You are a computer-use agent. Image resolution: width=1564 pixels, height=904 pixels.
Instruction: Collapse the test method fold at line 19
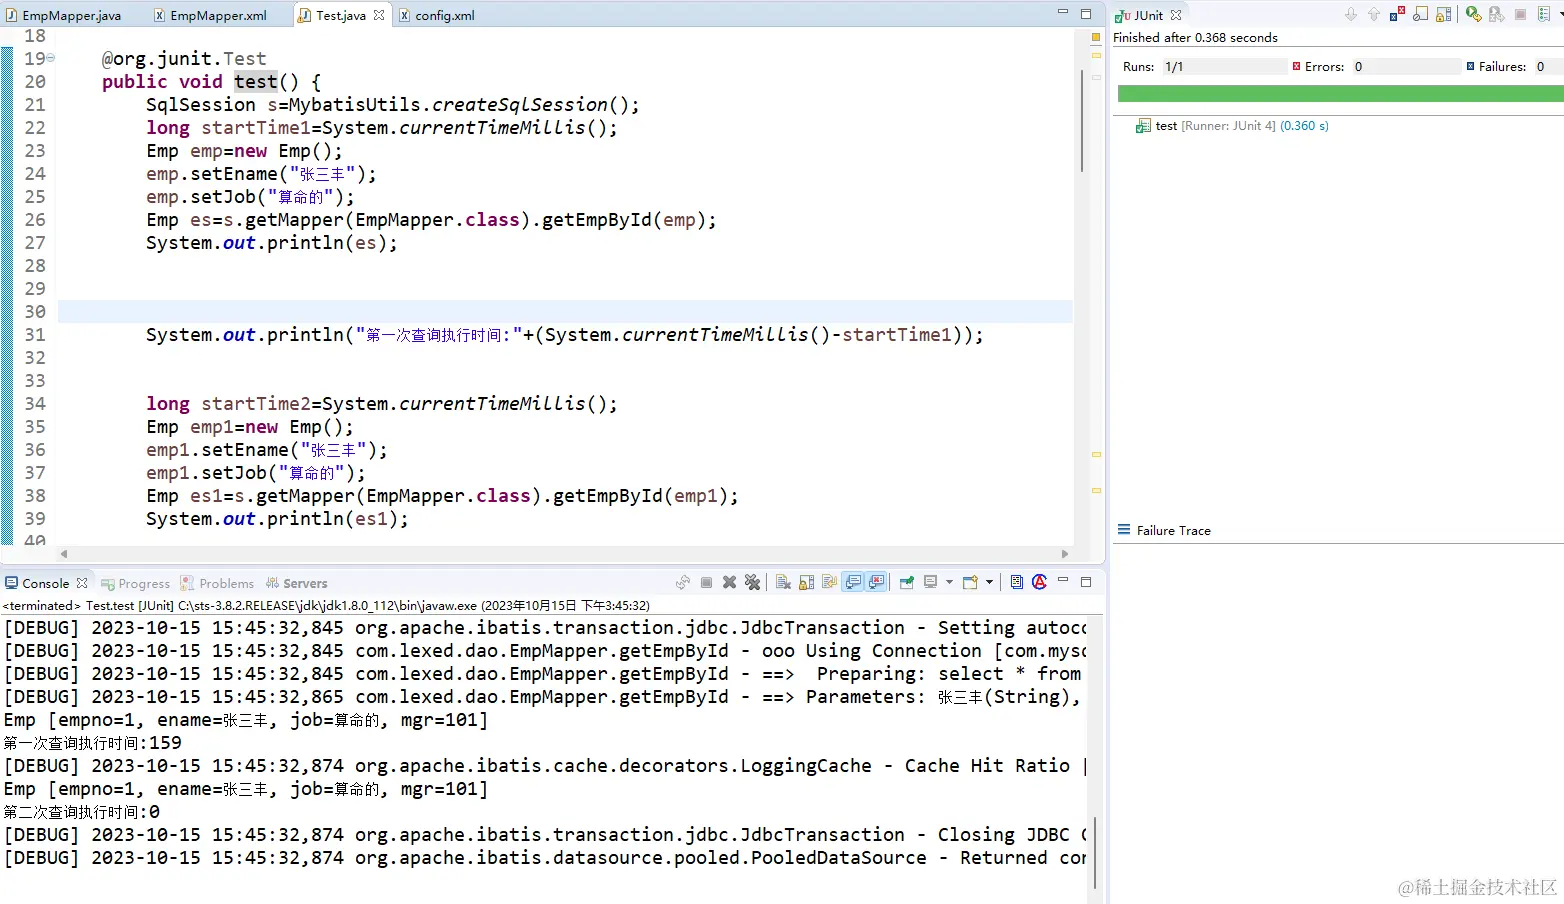click(51, 58)
